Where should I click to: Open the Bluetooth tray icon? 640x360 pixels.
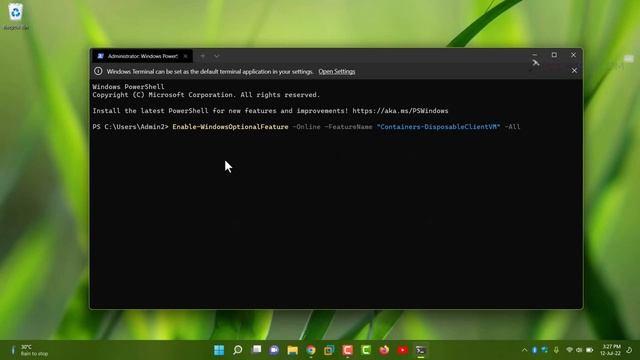(535, 350)
